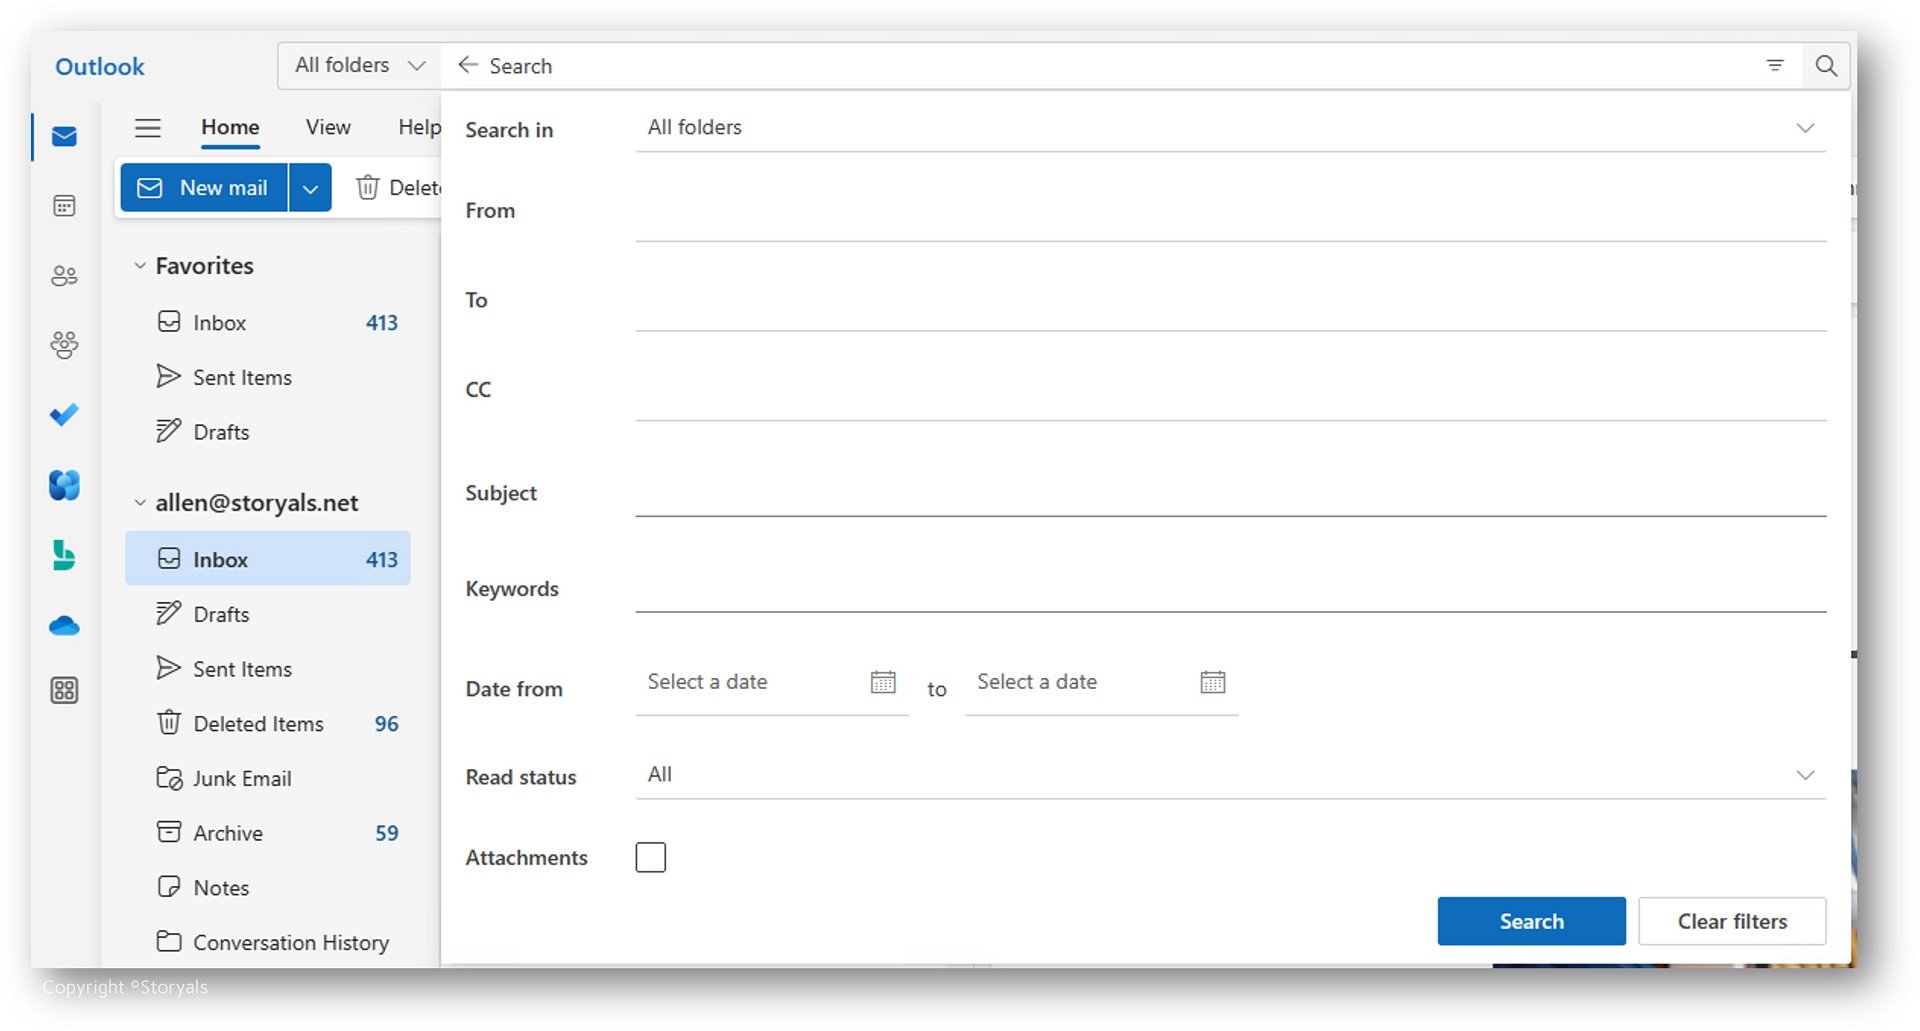This screenshot has height=1031, width=1920.
Task: Enable the Attachments checkbox
Action: [651, 857]
